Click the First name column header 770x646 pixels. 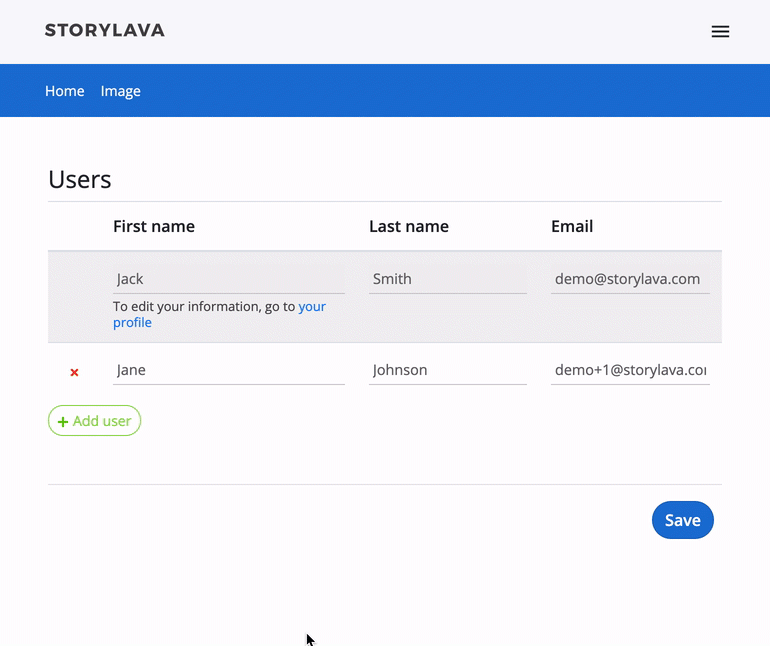coord(154,226)
